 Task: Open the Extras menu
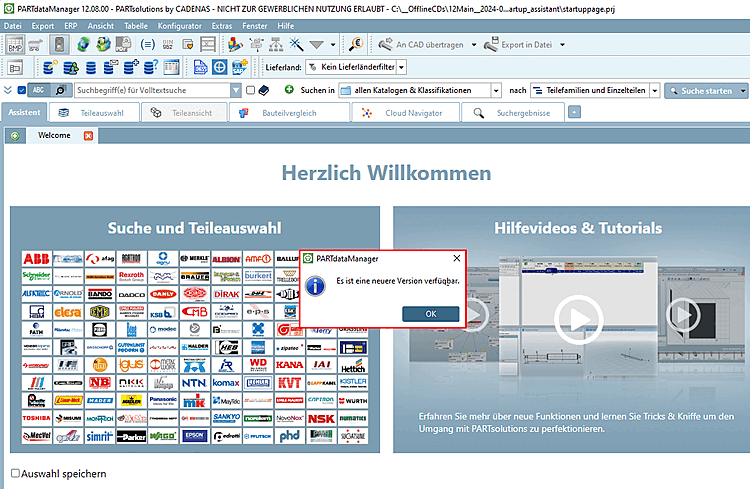pyautogui.click(x=222, y=26)
